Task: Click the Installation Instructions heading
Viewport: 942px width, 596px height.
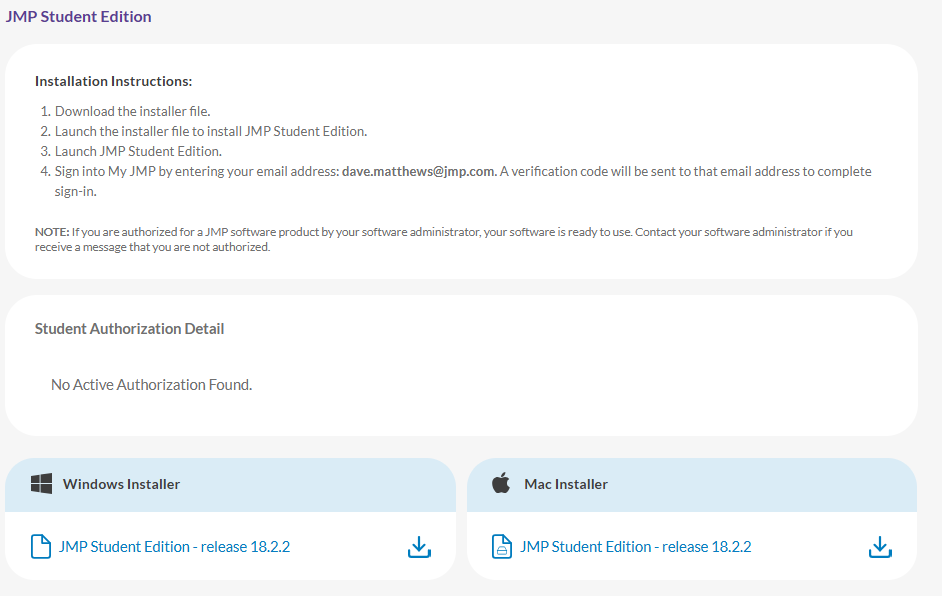Action: (x=114, y=81)
